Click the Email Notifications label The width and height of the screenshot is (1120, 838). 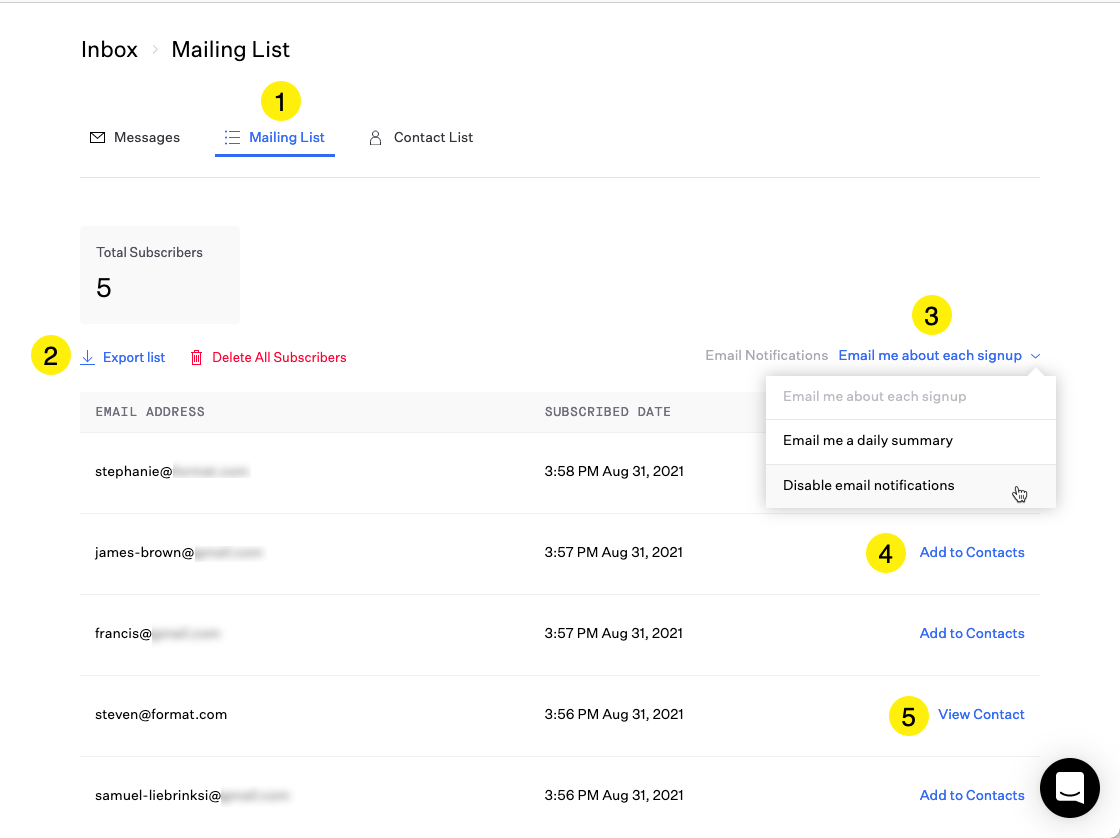tap(766, 355)
